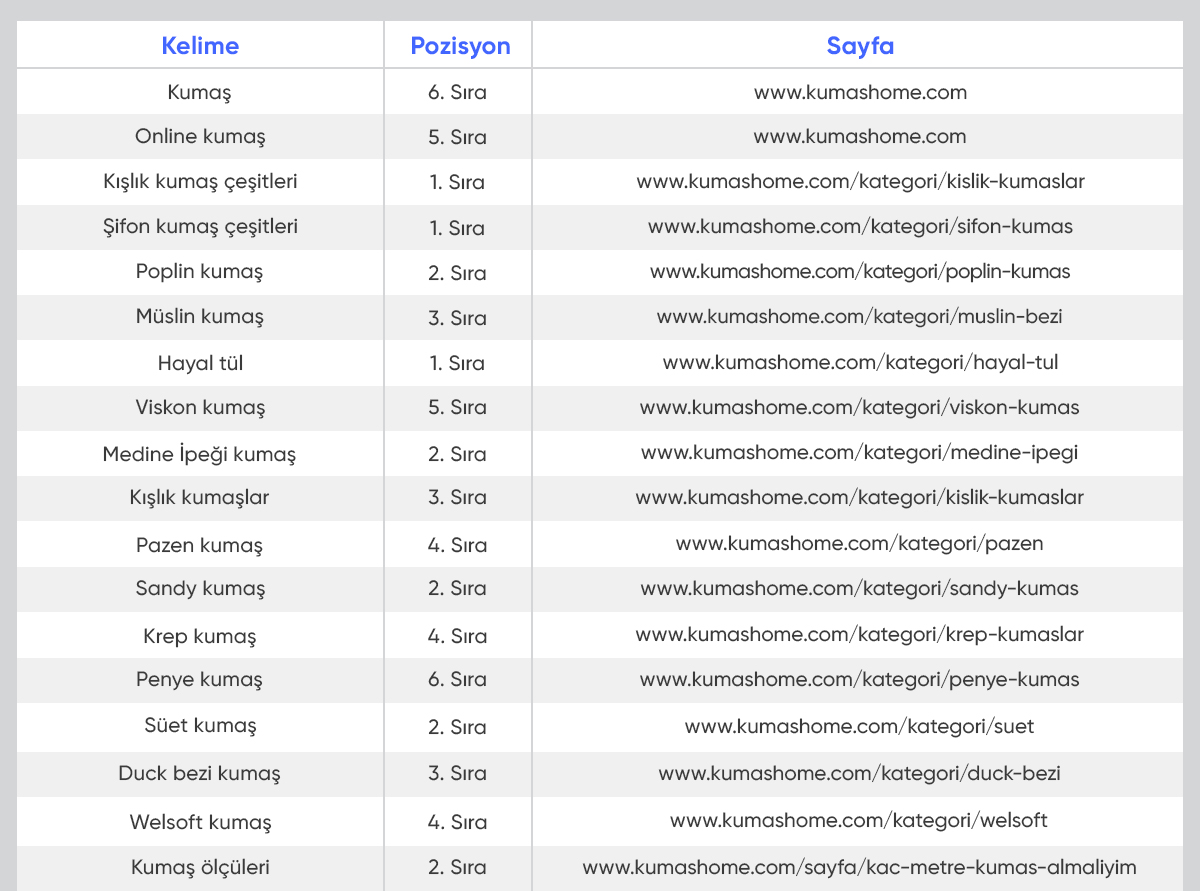This screenshot has width=1200, height=891.
Task: Open the welsoft category URL
Action: coord(860,821)
